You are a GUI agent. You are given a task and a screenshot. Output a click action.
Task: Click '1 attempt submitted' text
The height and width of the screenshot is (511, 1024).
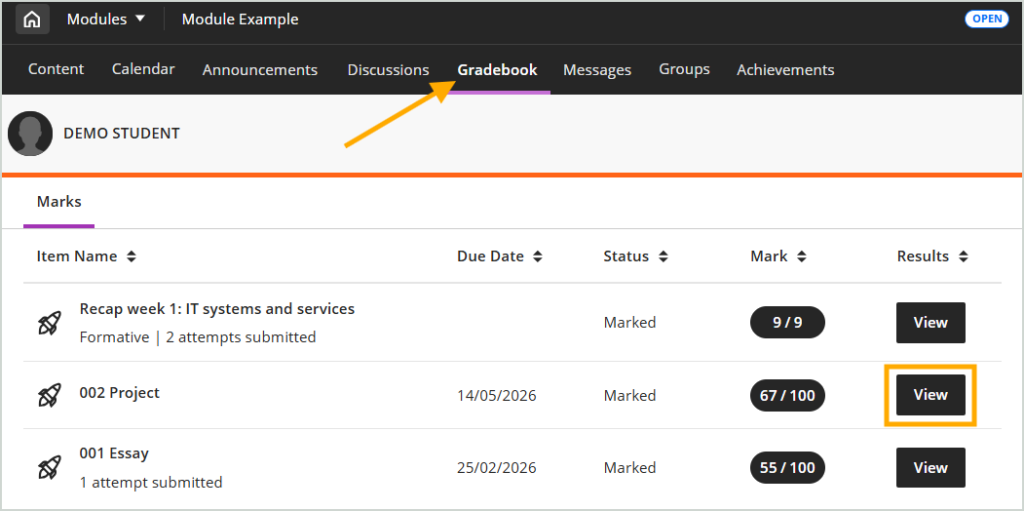[x=151, y=483]
